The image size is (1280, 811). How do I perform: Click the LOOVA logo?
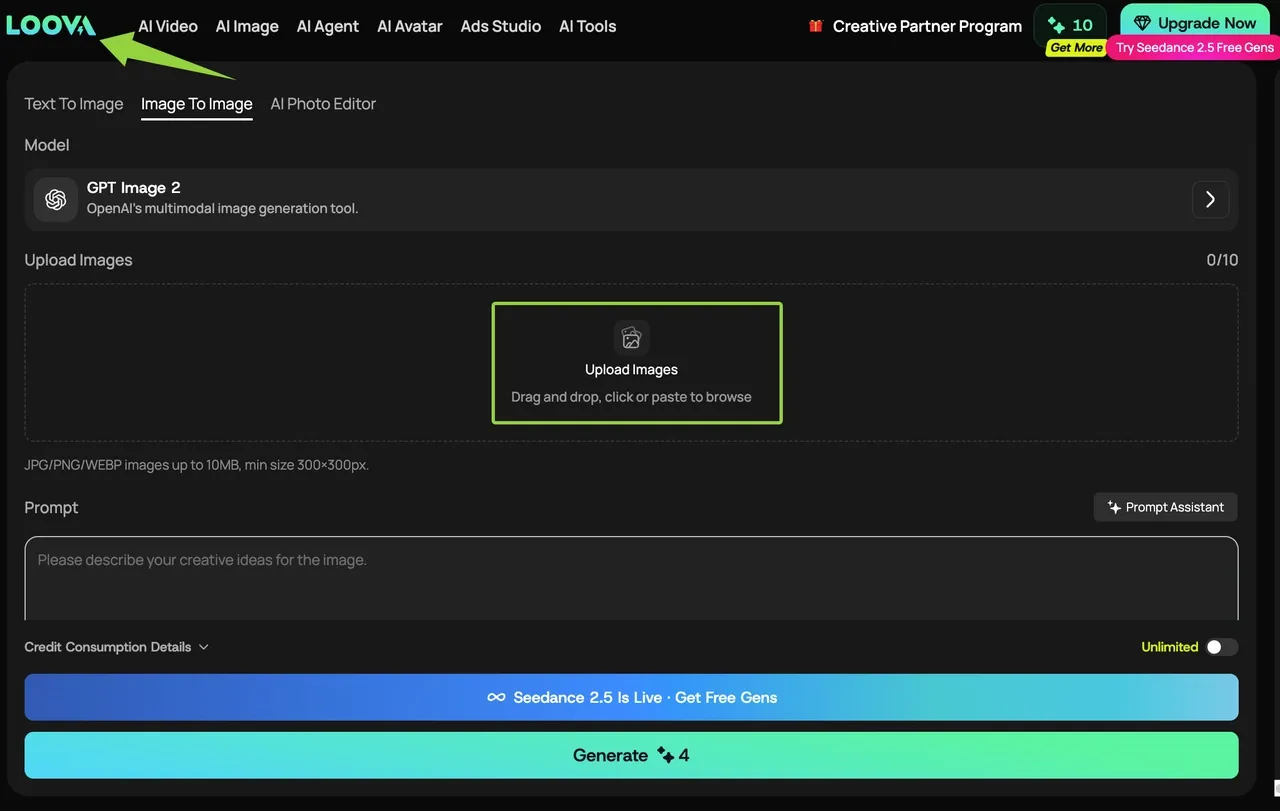click(51, 25)
